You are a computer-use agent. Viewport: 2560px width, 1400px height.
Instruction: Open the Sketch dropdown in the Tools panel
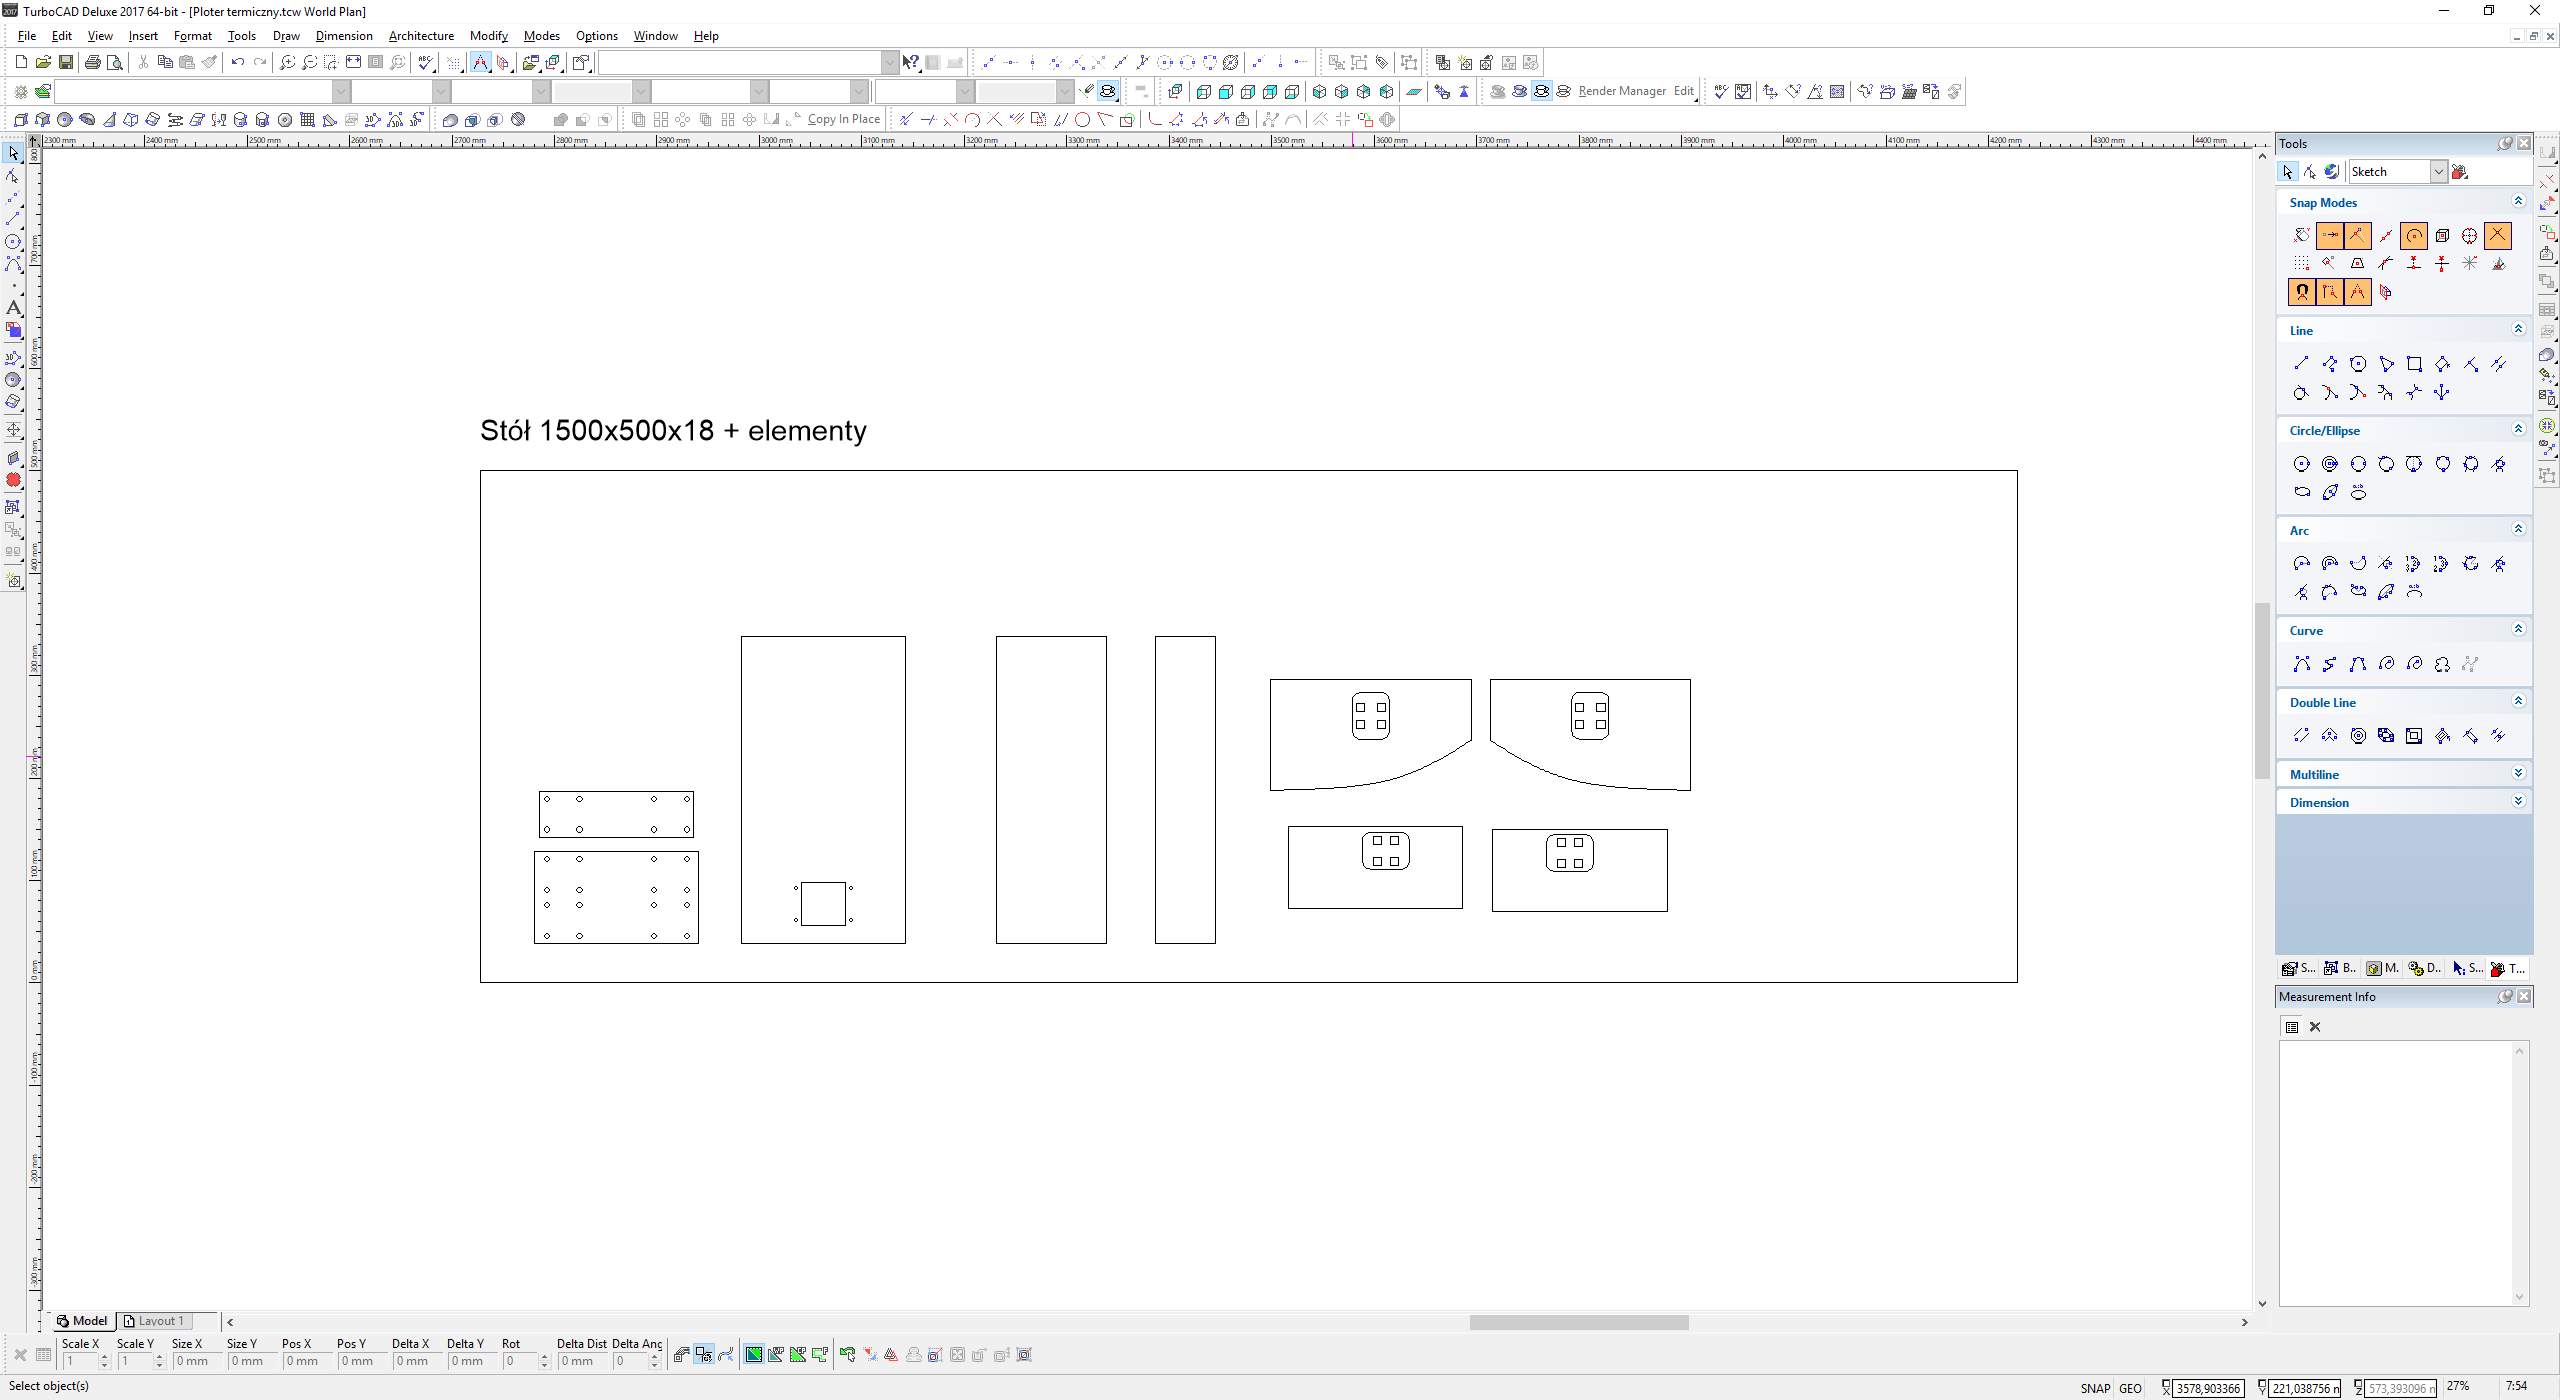pos(2438,172)
